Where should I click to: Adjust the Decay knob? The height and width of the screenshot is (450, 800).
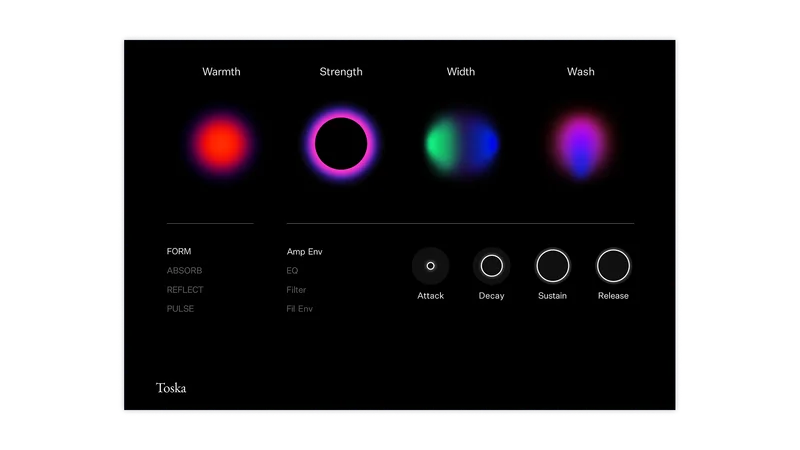(x=491, y=266)
